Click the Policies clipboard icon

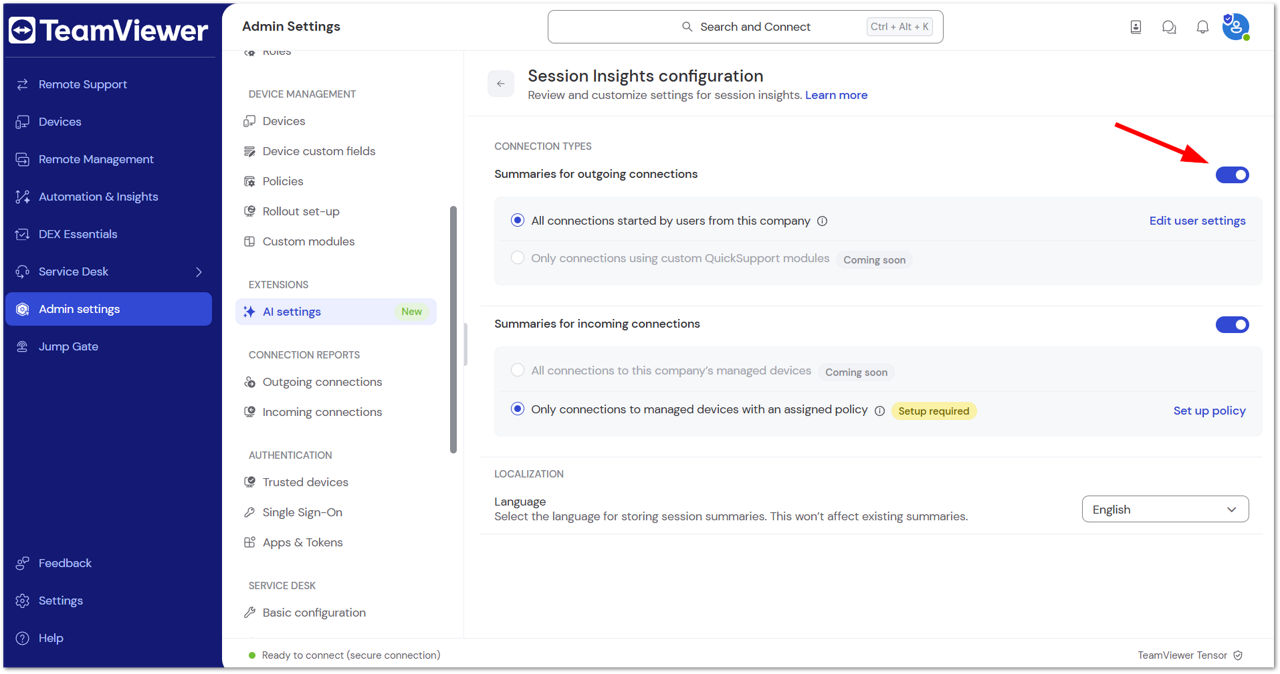click(250, 181)
